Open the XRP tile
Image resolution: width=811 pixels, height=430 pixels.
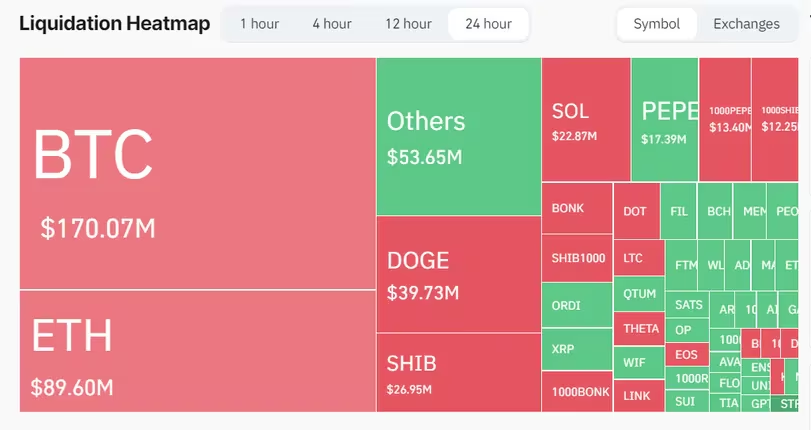[576, 349]
